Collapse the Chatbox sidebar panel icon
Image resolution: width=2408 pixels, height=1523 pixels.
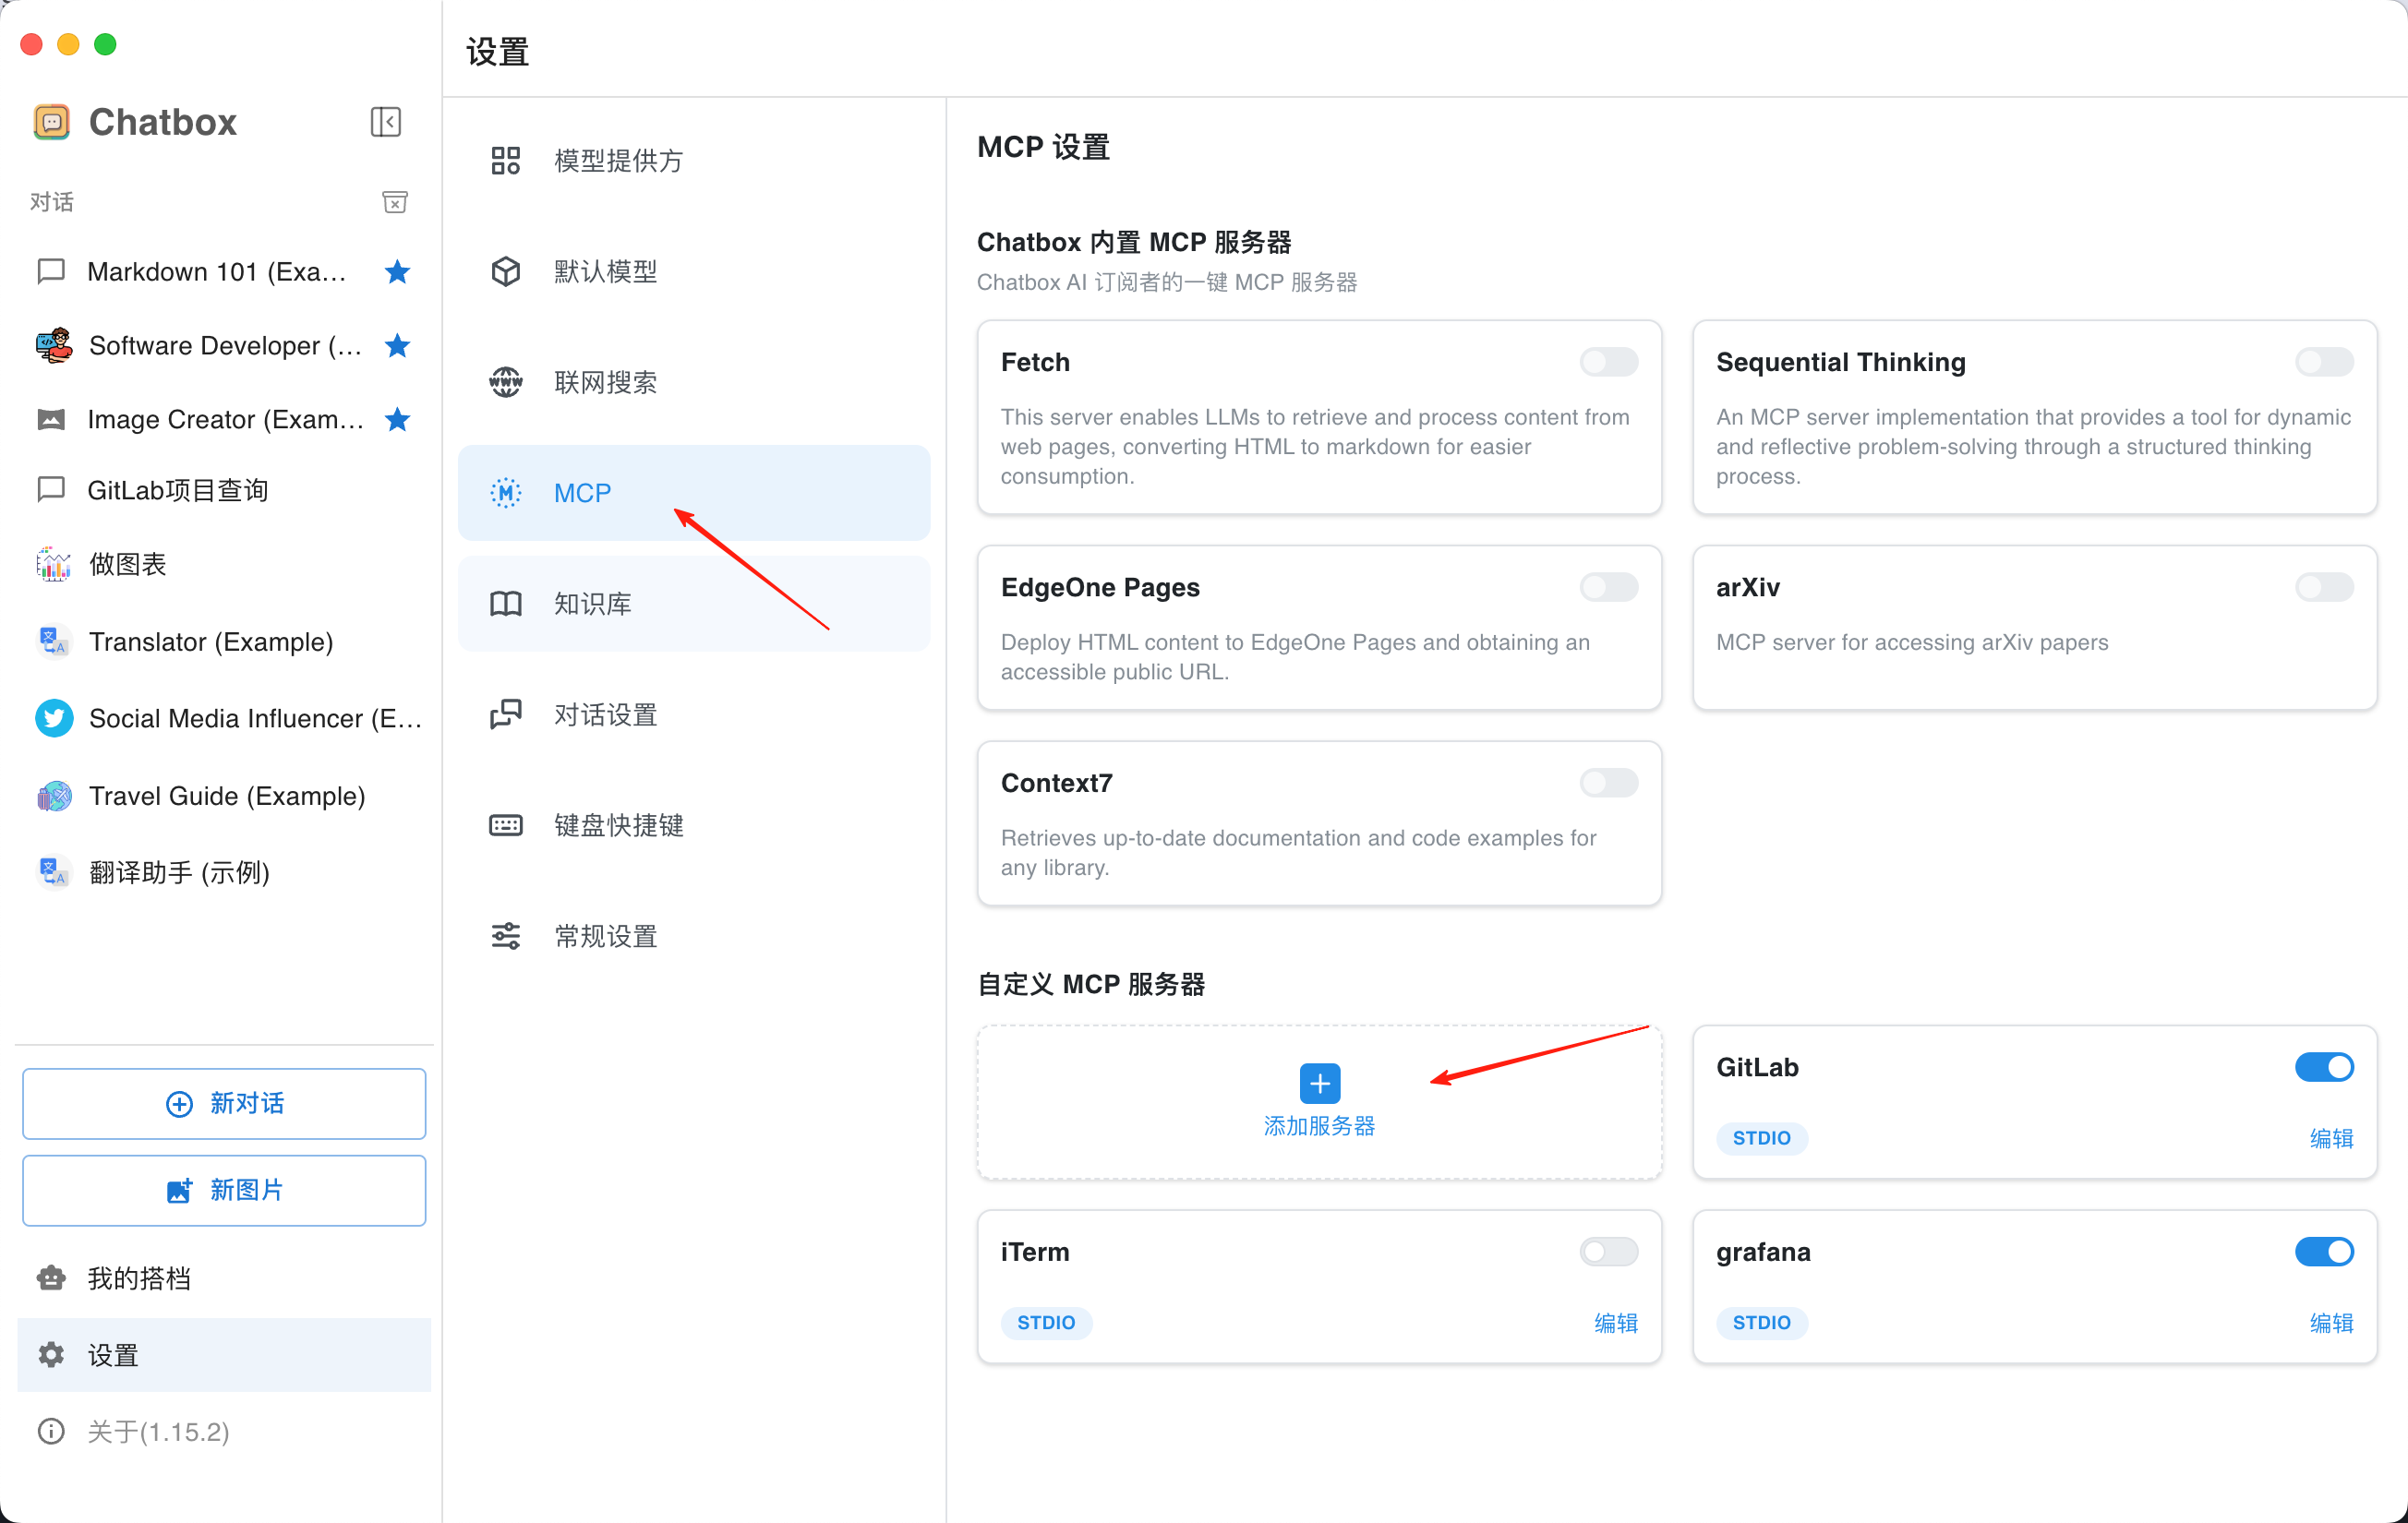(385, 122)
